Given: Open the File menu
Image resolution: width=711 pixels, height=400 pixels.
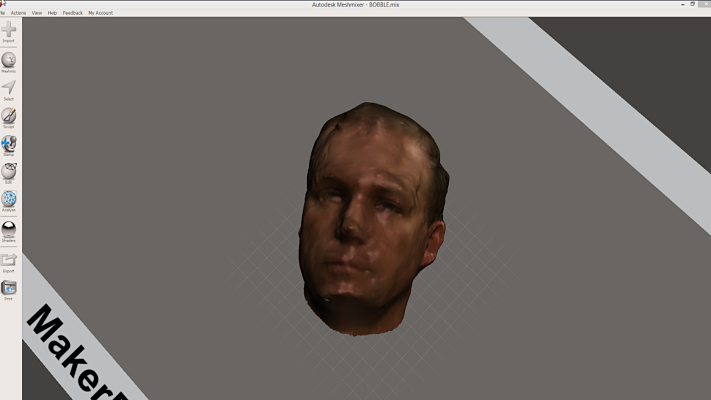Looking at the screenshot, I should 2,13.
